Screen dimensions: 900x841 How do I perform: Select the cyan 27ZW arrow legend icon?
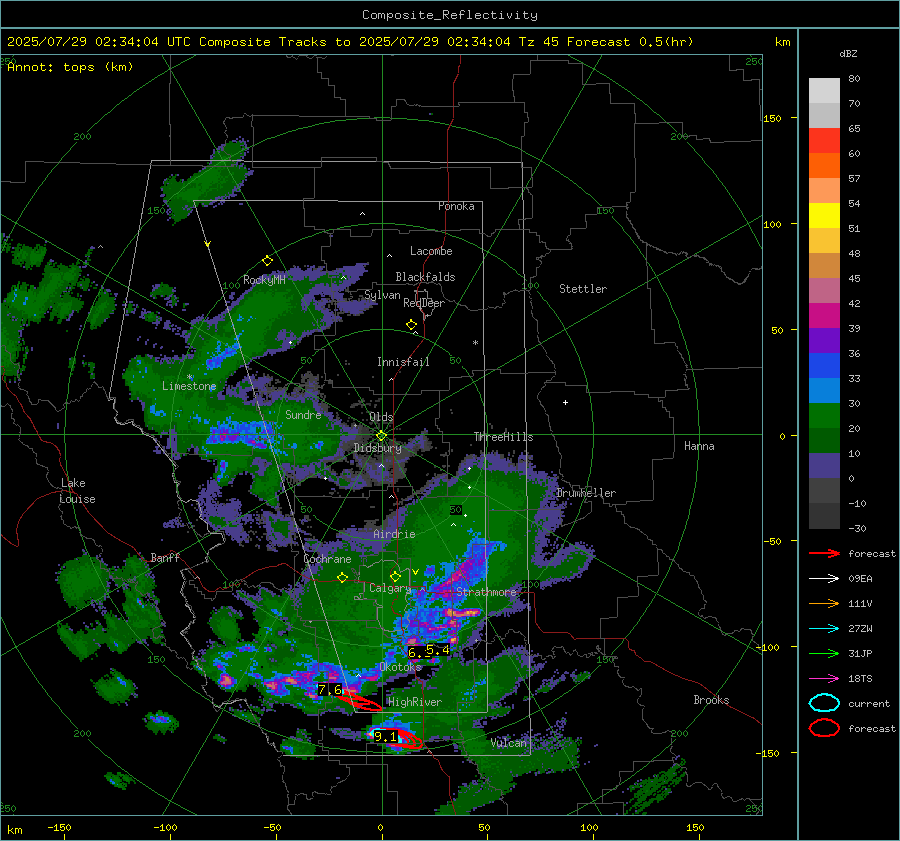(x=824, y=629)
